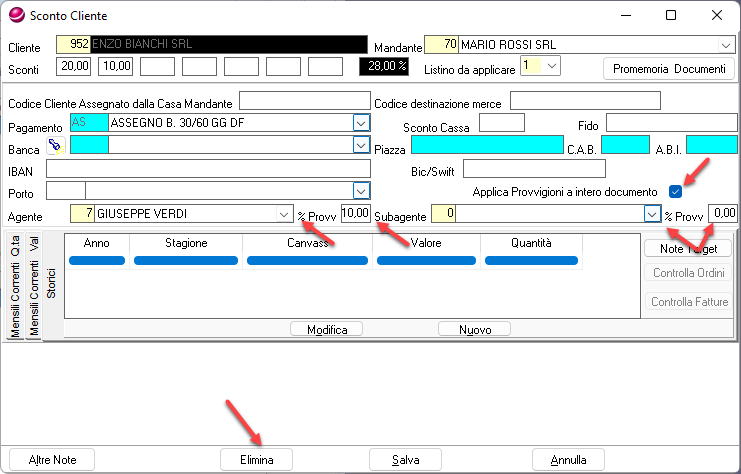Click the third empty Sconti field
Viewport: 741px width, 474px height.
coord(157,66)
